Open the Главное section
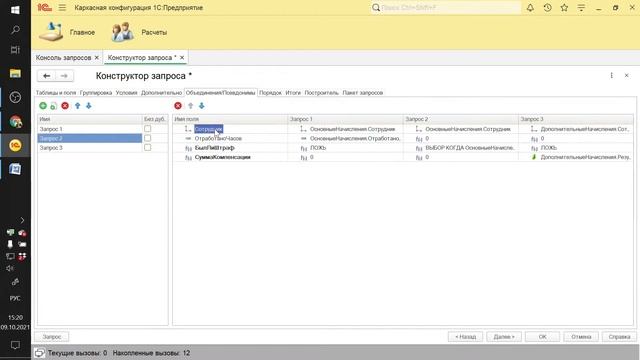 (x=67, y=32)
